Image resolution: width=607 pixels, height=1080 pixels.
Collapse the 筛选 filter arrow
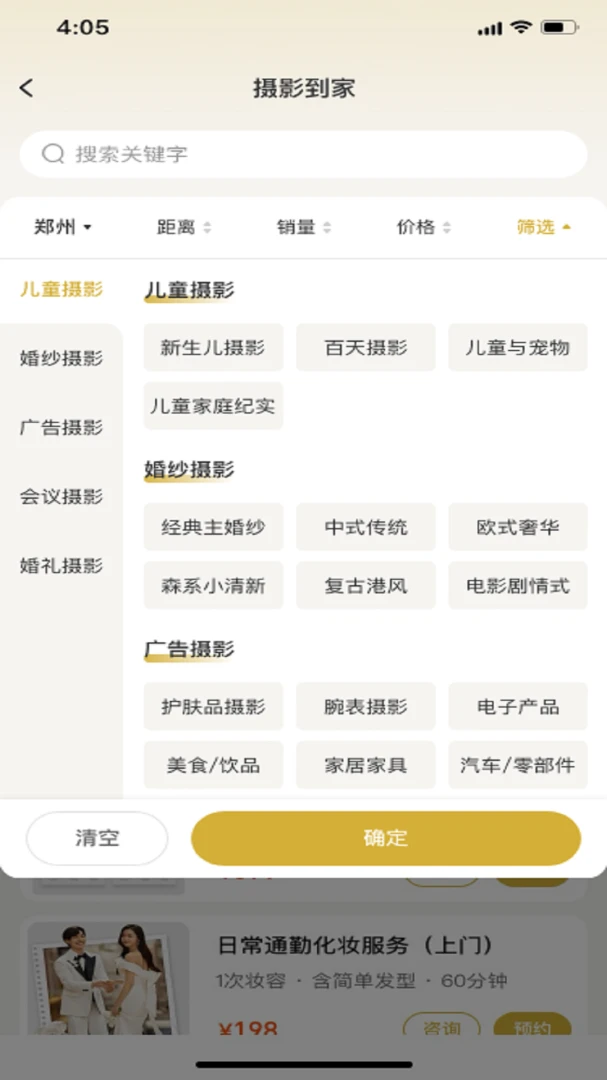coord(566,227)
